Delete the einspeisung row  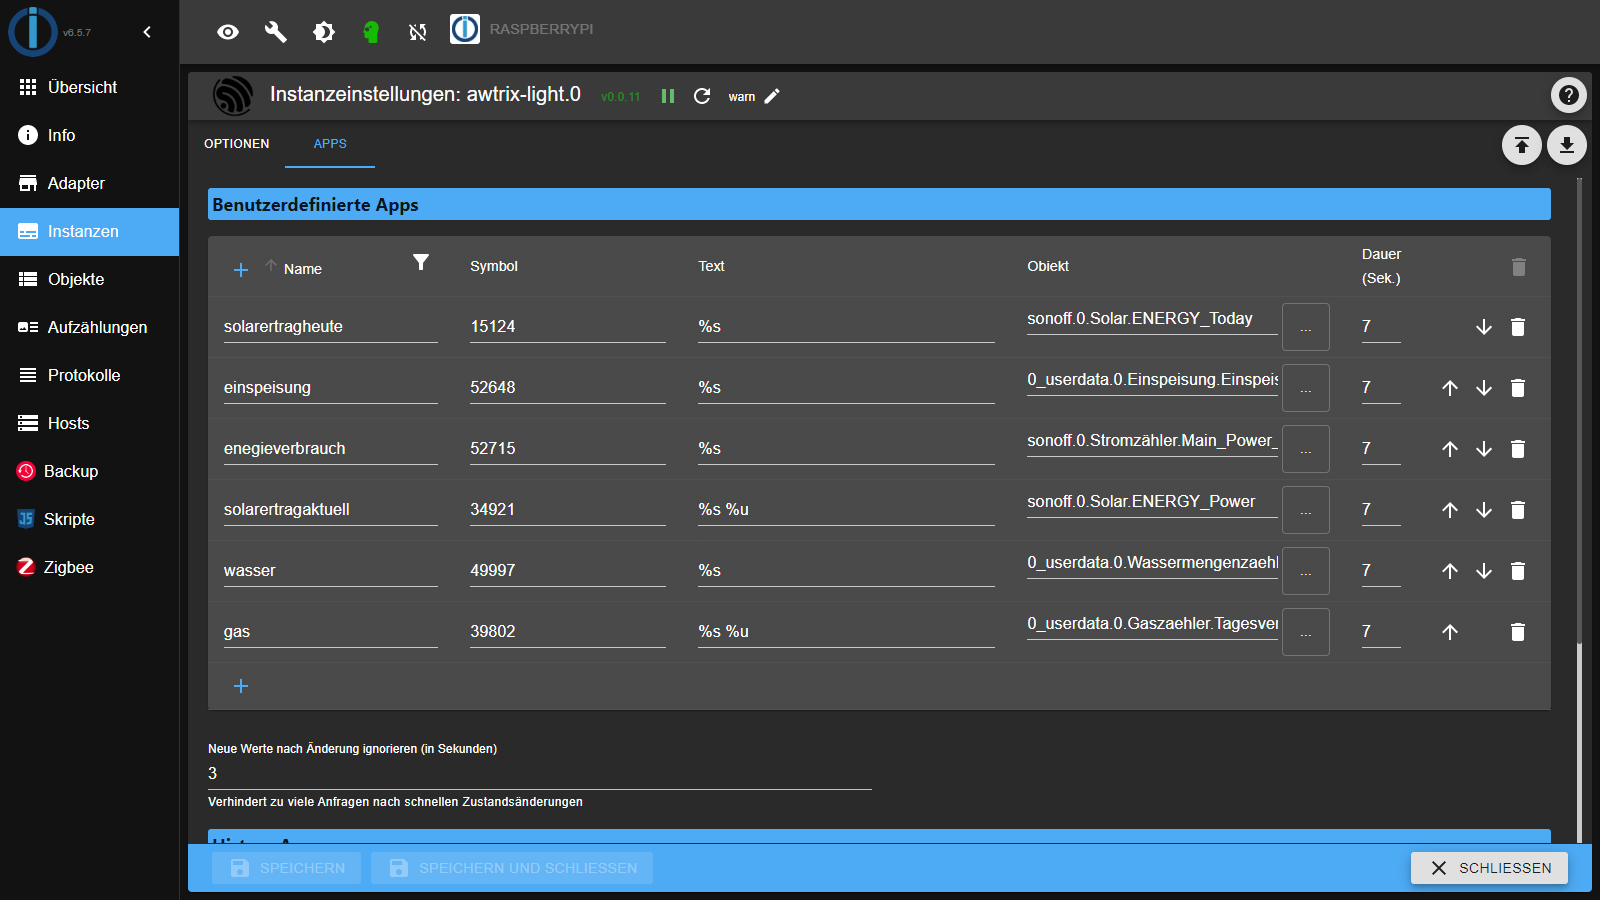[x=1518, y=388]
